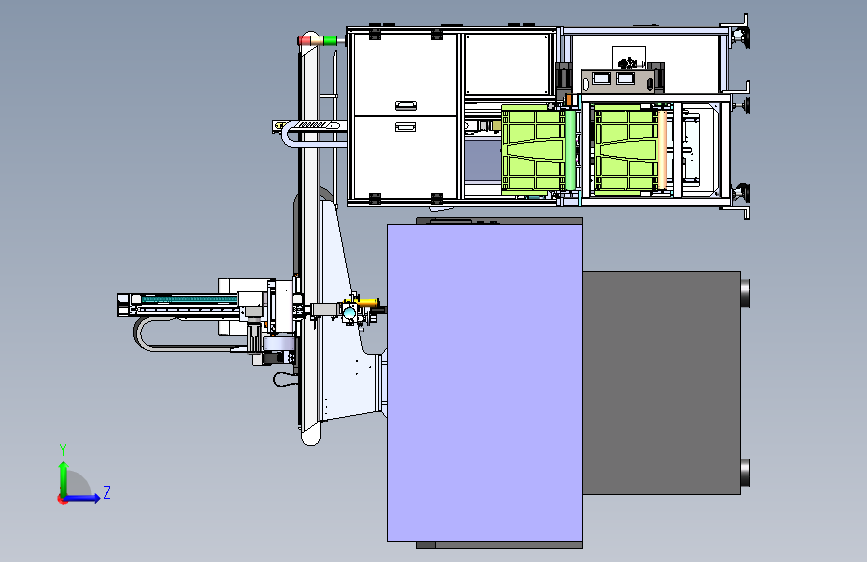Select the orange vertical roller

click(x=662, y=150)
